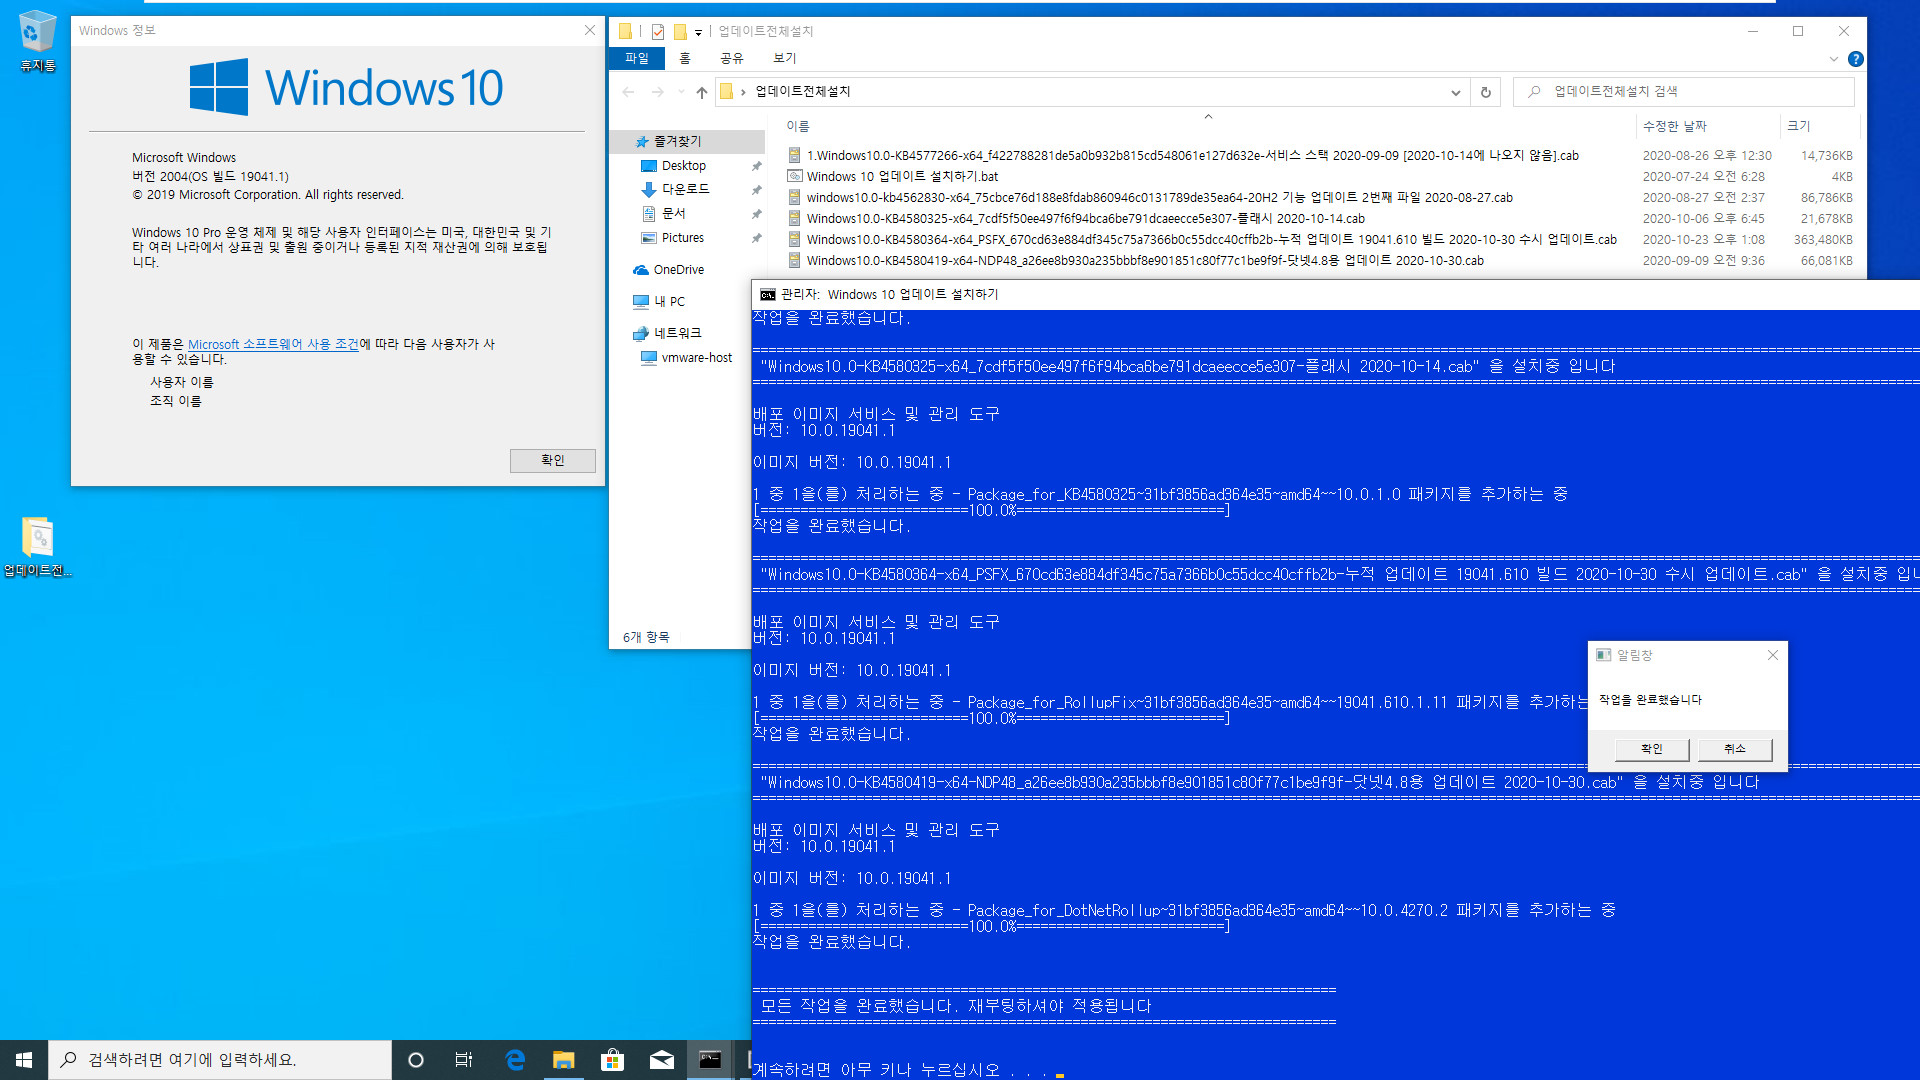The width and height of the screenshot is (1920, 1080).
Task: Select the command prompt taskbar icon
Action: tap(710, 1060)
